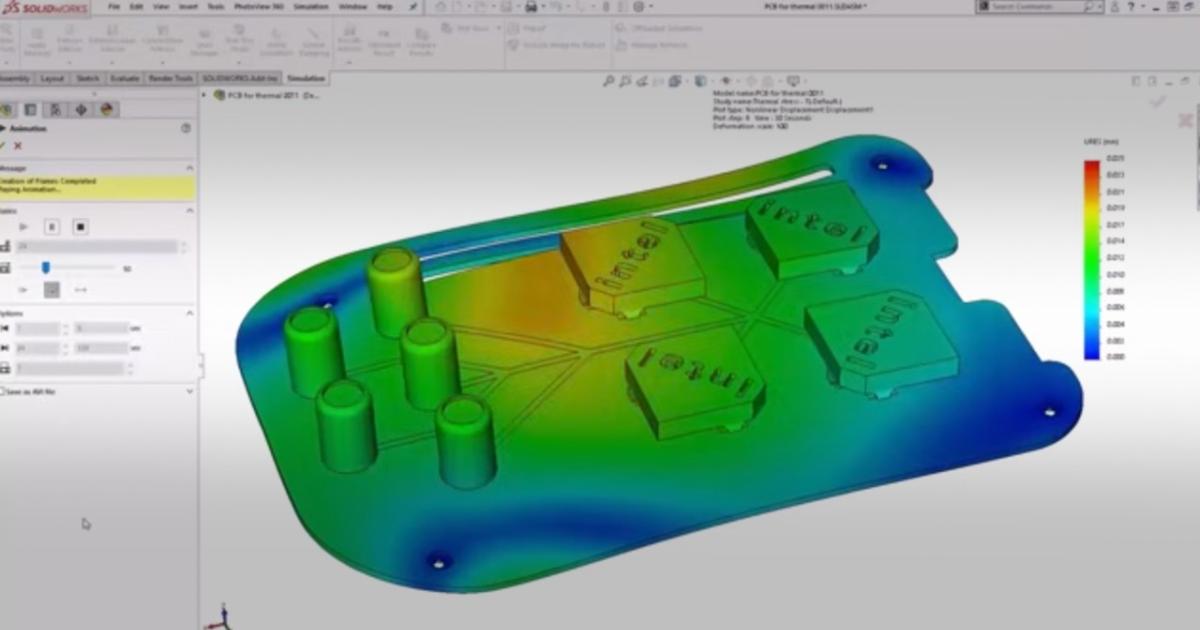Click the large confirmation checkmark in viewport corner
Viewport: 1200px width, 630px height.
click(x=1158, y=100)
